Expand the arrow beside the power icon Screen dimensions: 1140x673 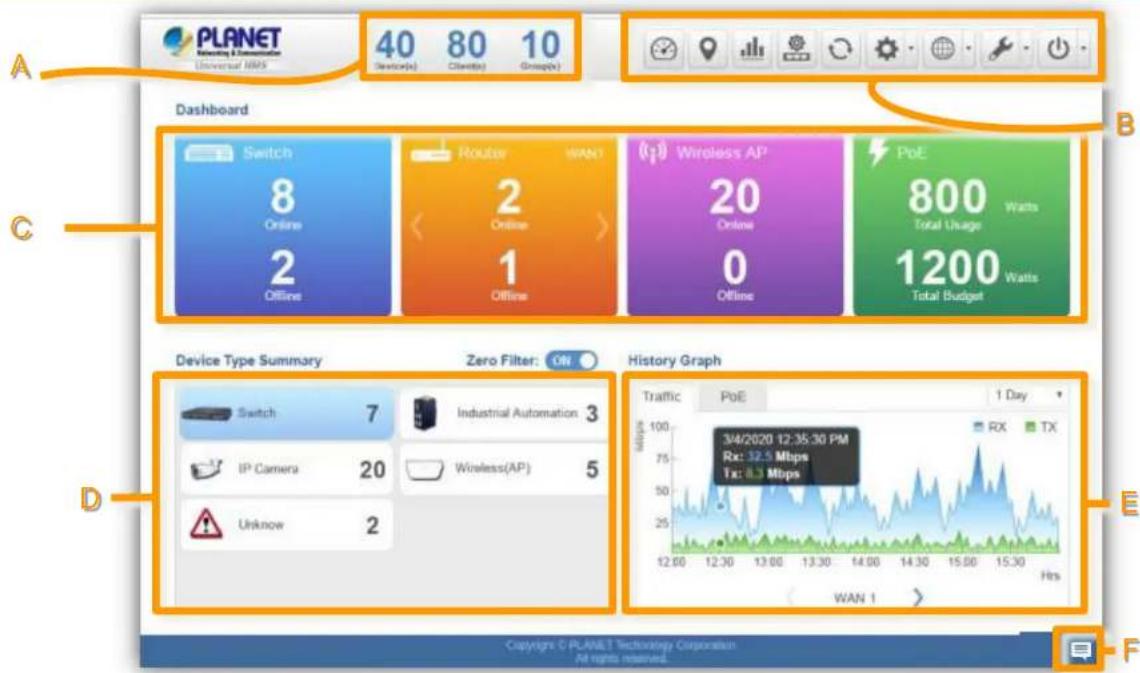point(1083,49)
